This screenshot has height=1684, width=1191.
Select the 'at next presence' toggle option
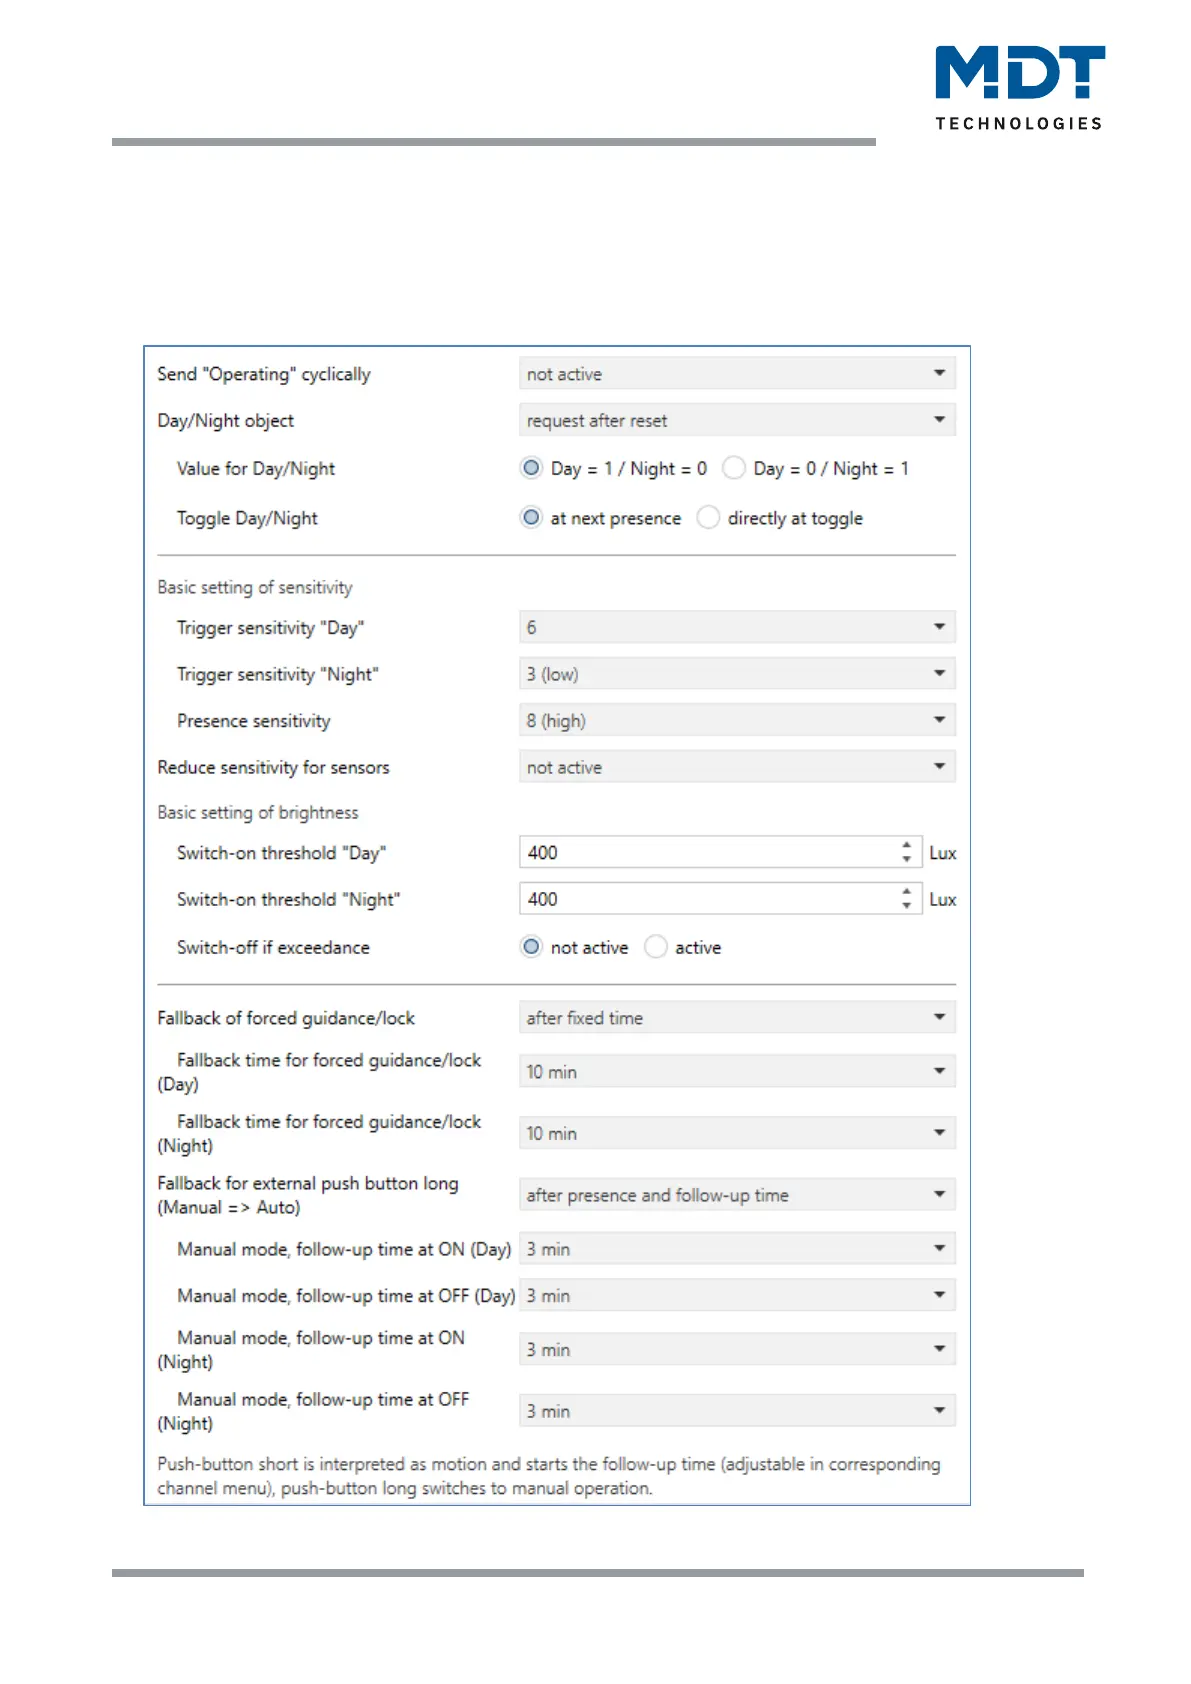(532, 518)
